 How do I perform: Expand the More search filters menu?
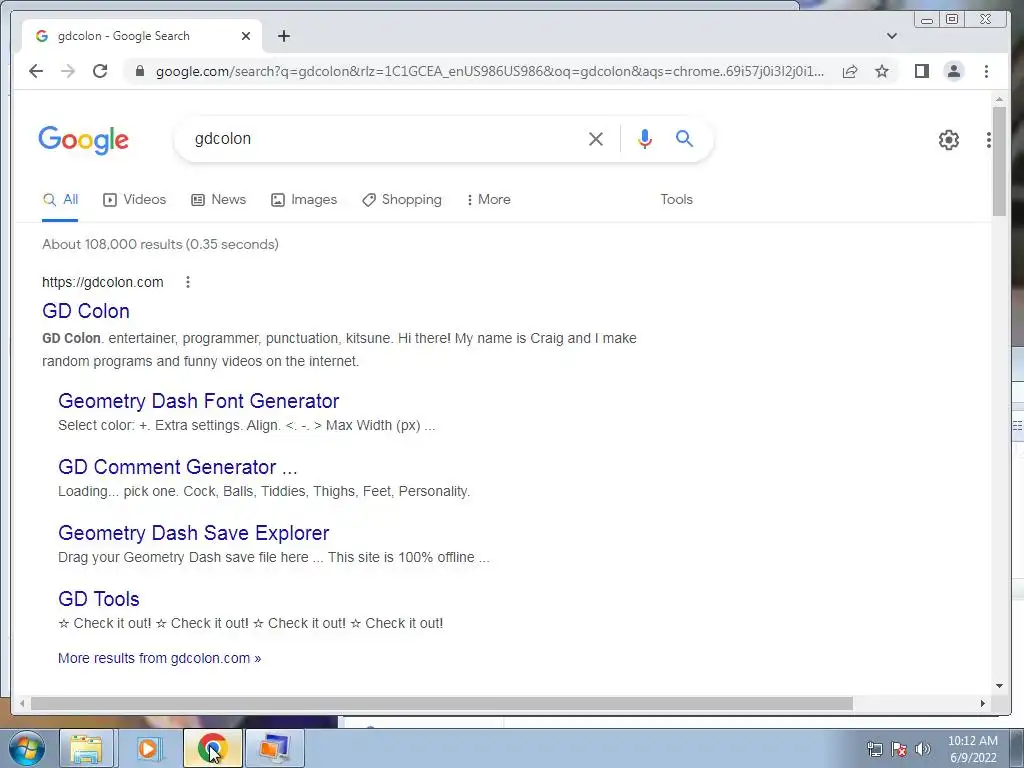click(x=488, y=200)
